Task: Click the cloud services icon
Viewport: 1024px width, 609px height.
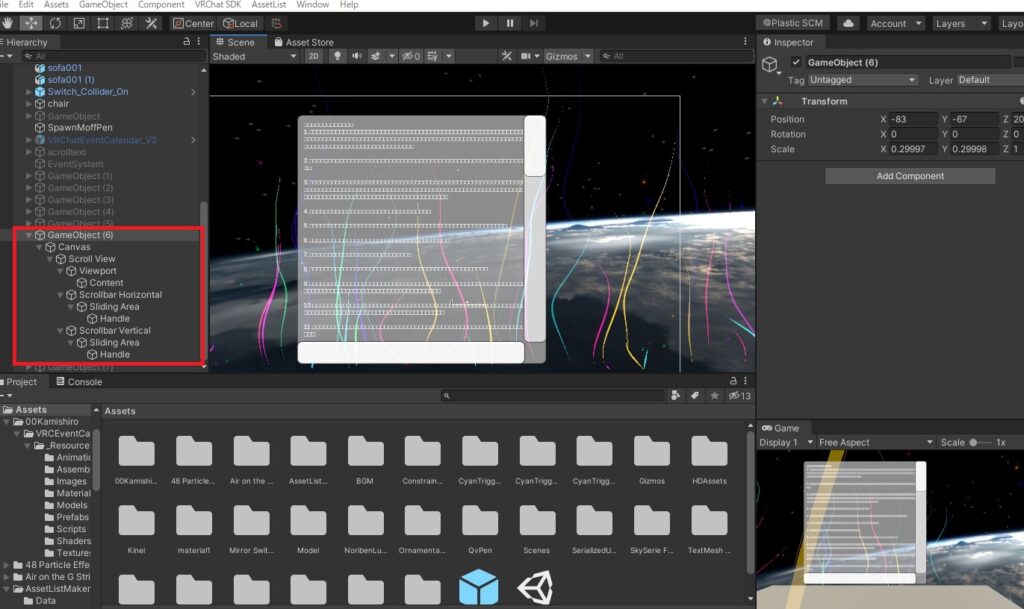Action: 849,22
